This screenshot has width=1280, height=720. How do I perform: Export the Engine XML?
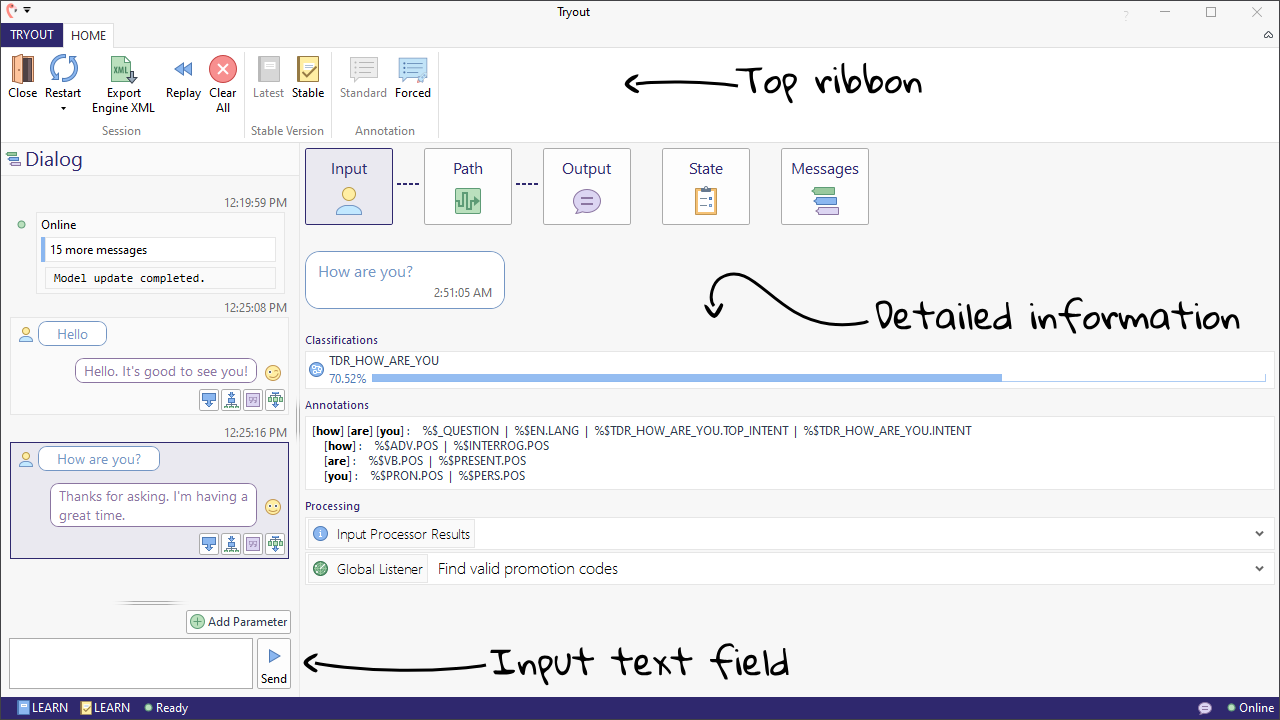[123, 70]
